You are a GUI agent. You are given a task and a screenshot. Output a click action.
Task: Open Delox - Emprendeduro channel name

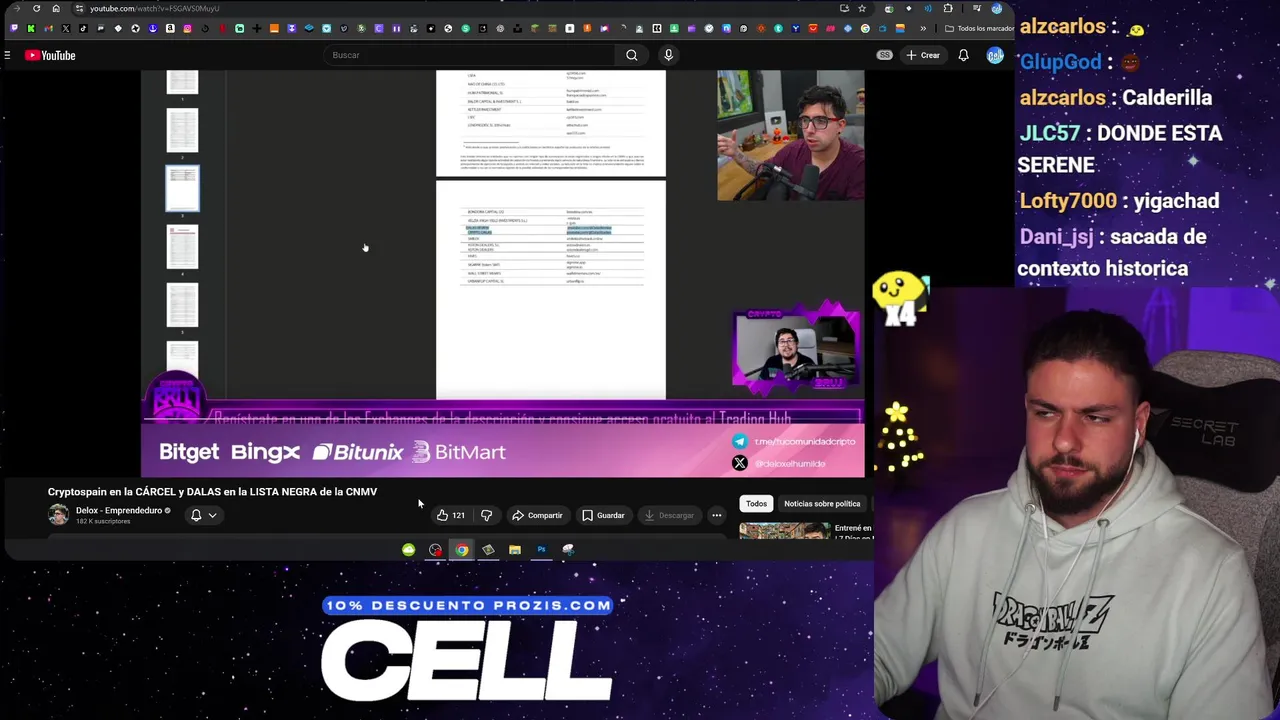[119, 510]
